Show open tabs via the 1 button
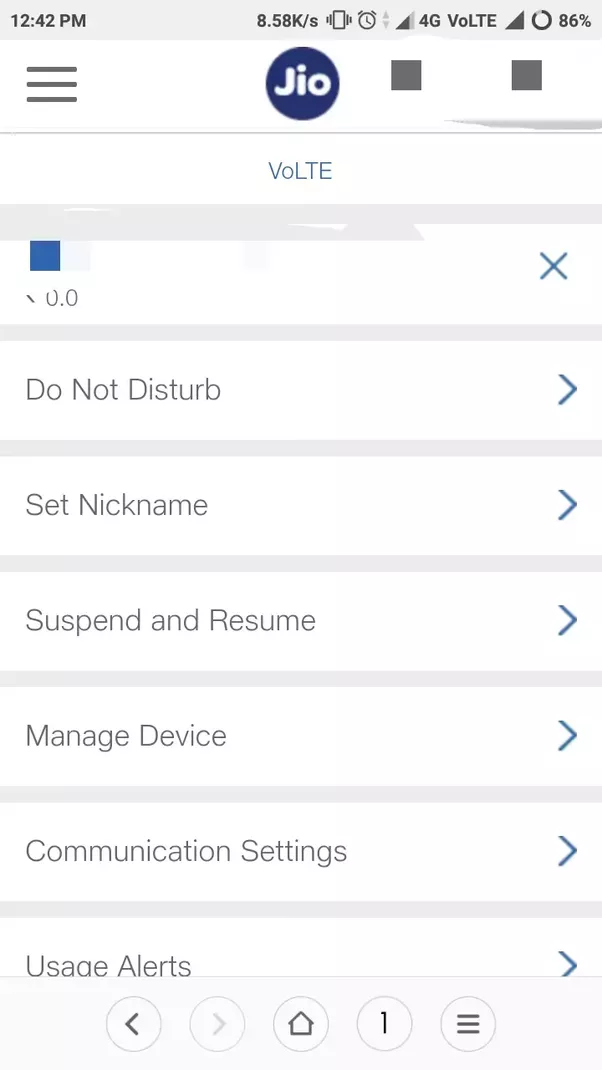Viewport: 602px width, 1070px height. click(384, 1024)
